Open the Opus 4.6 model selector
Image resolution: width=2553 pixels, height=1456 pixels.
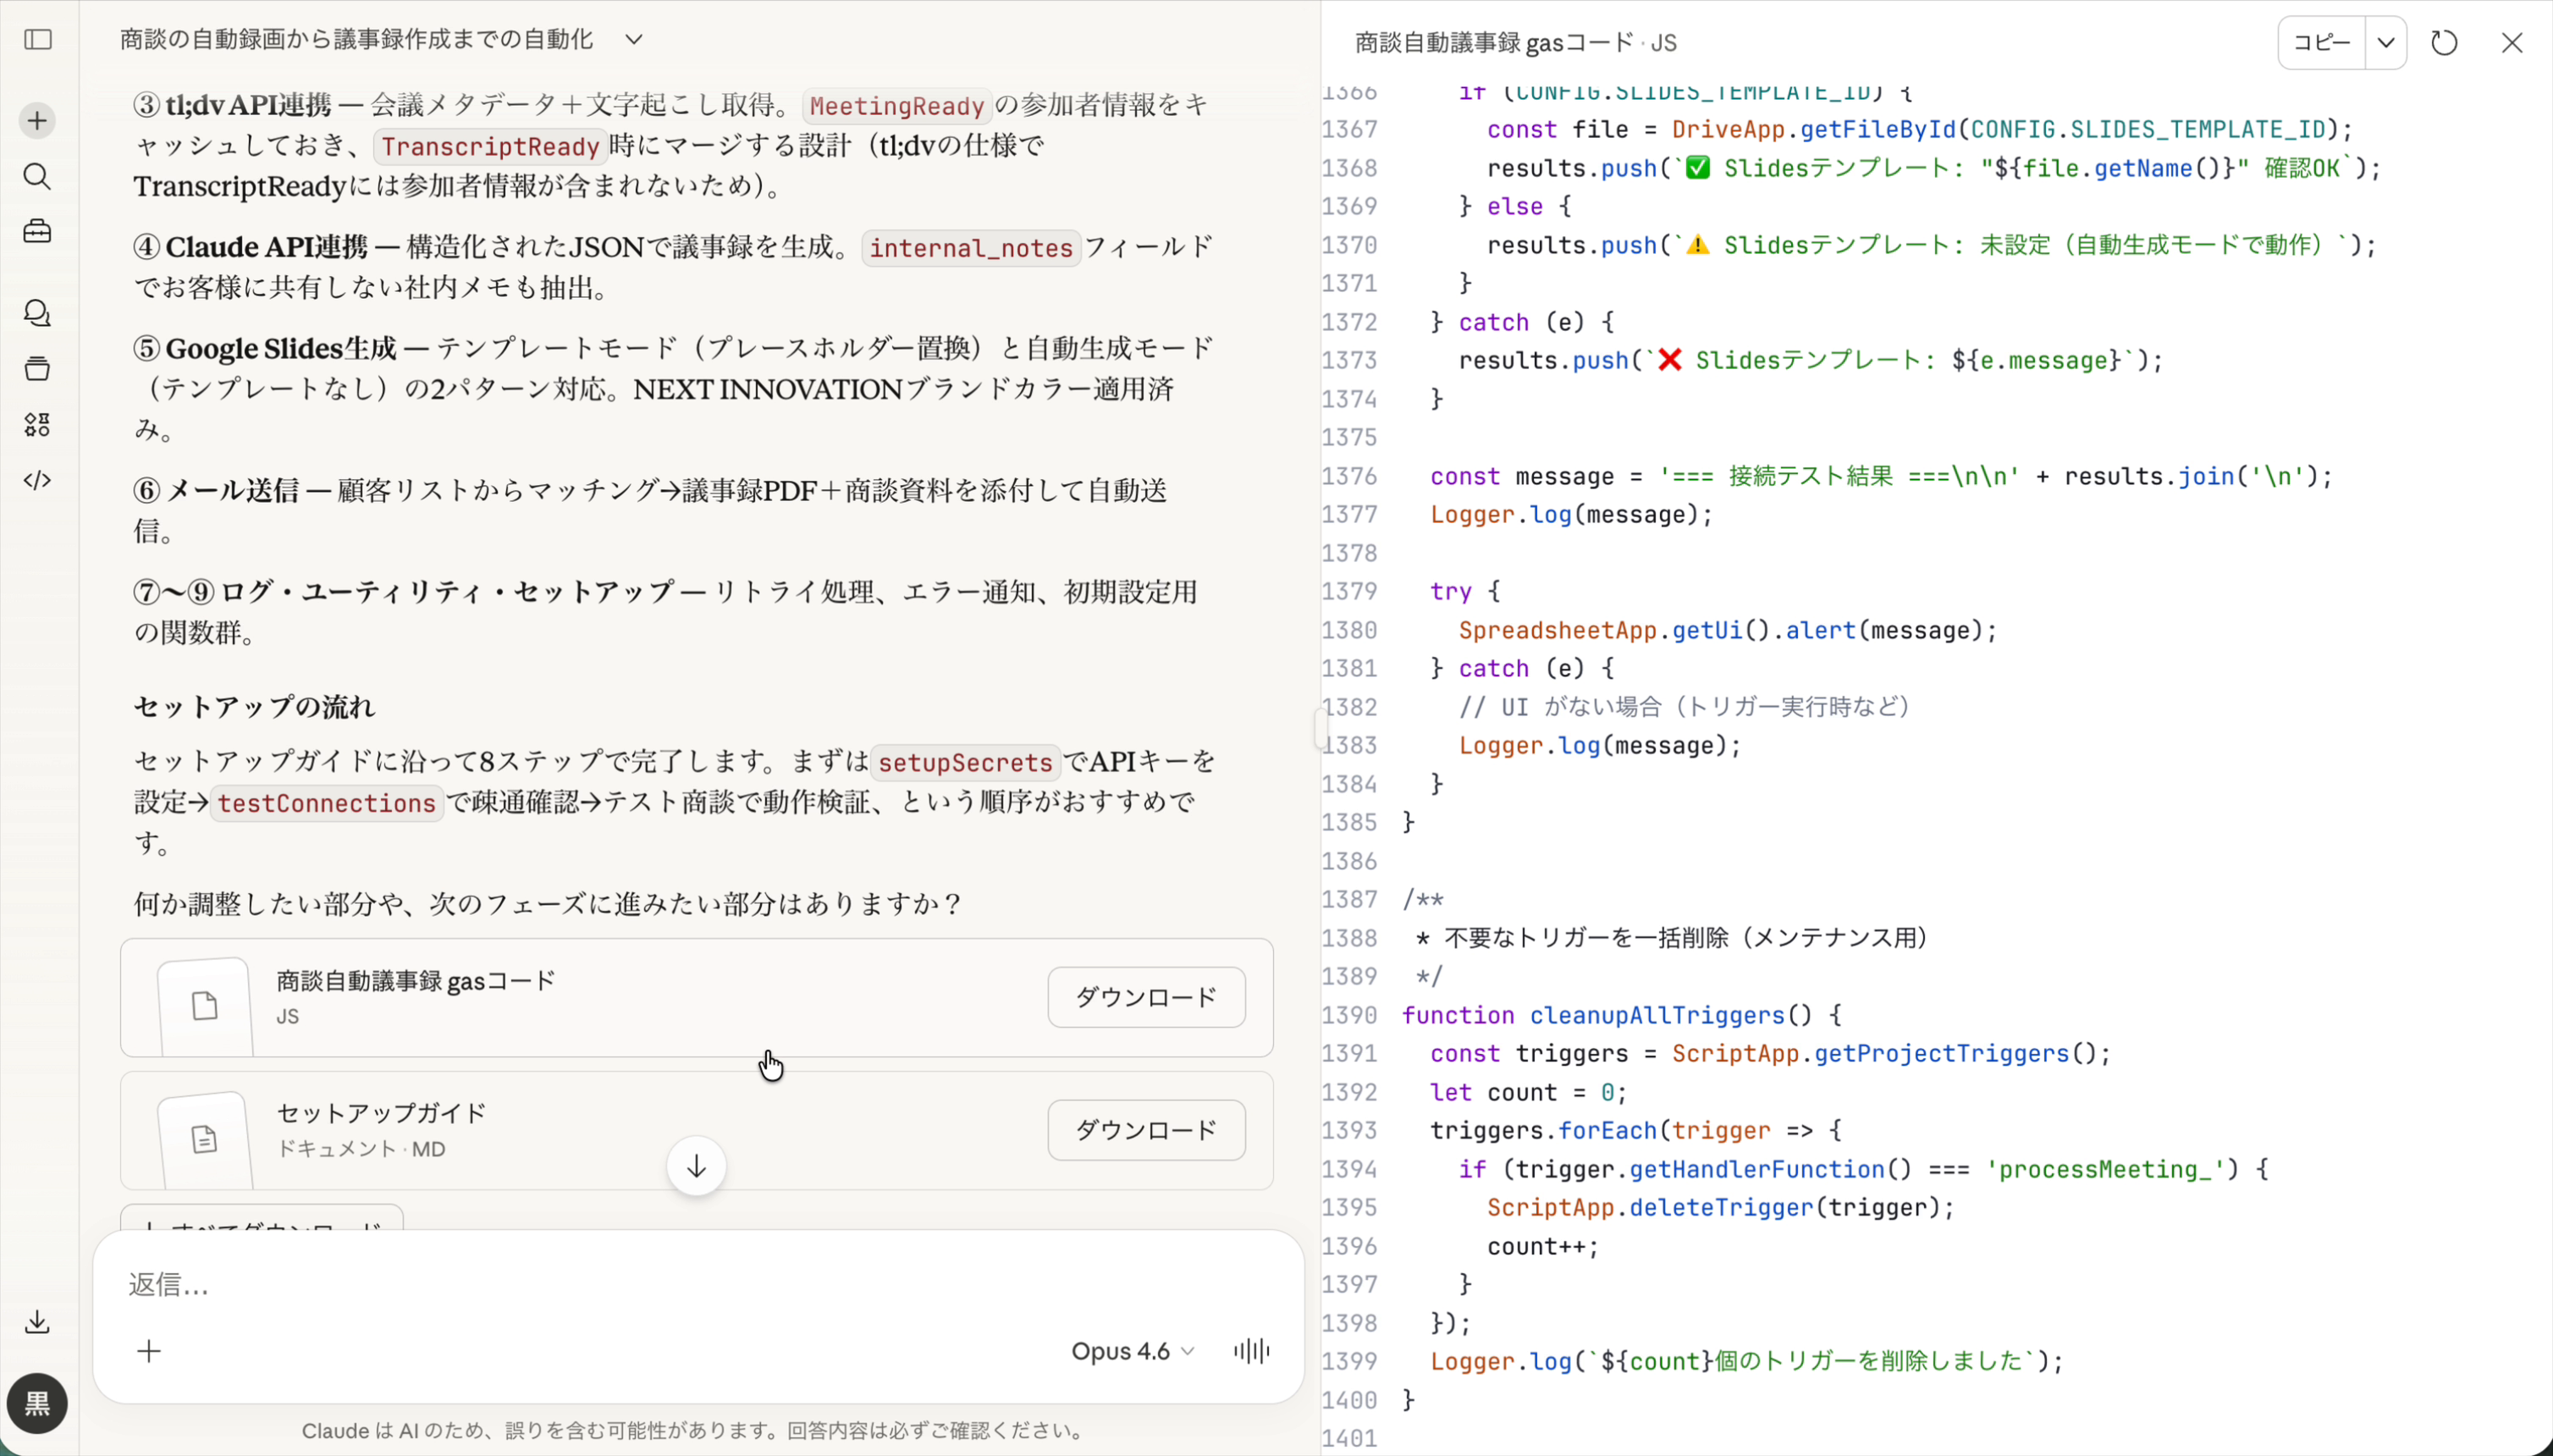1131,1351
